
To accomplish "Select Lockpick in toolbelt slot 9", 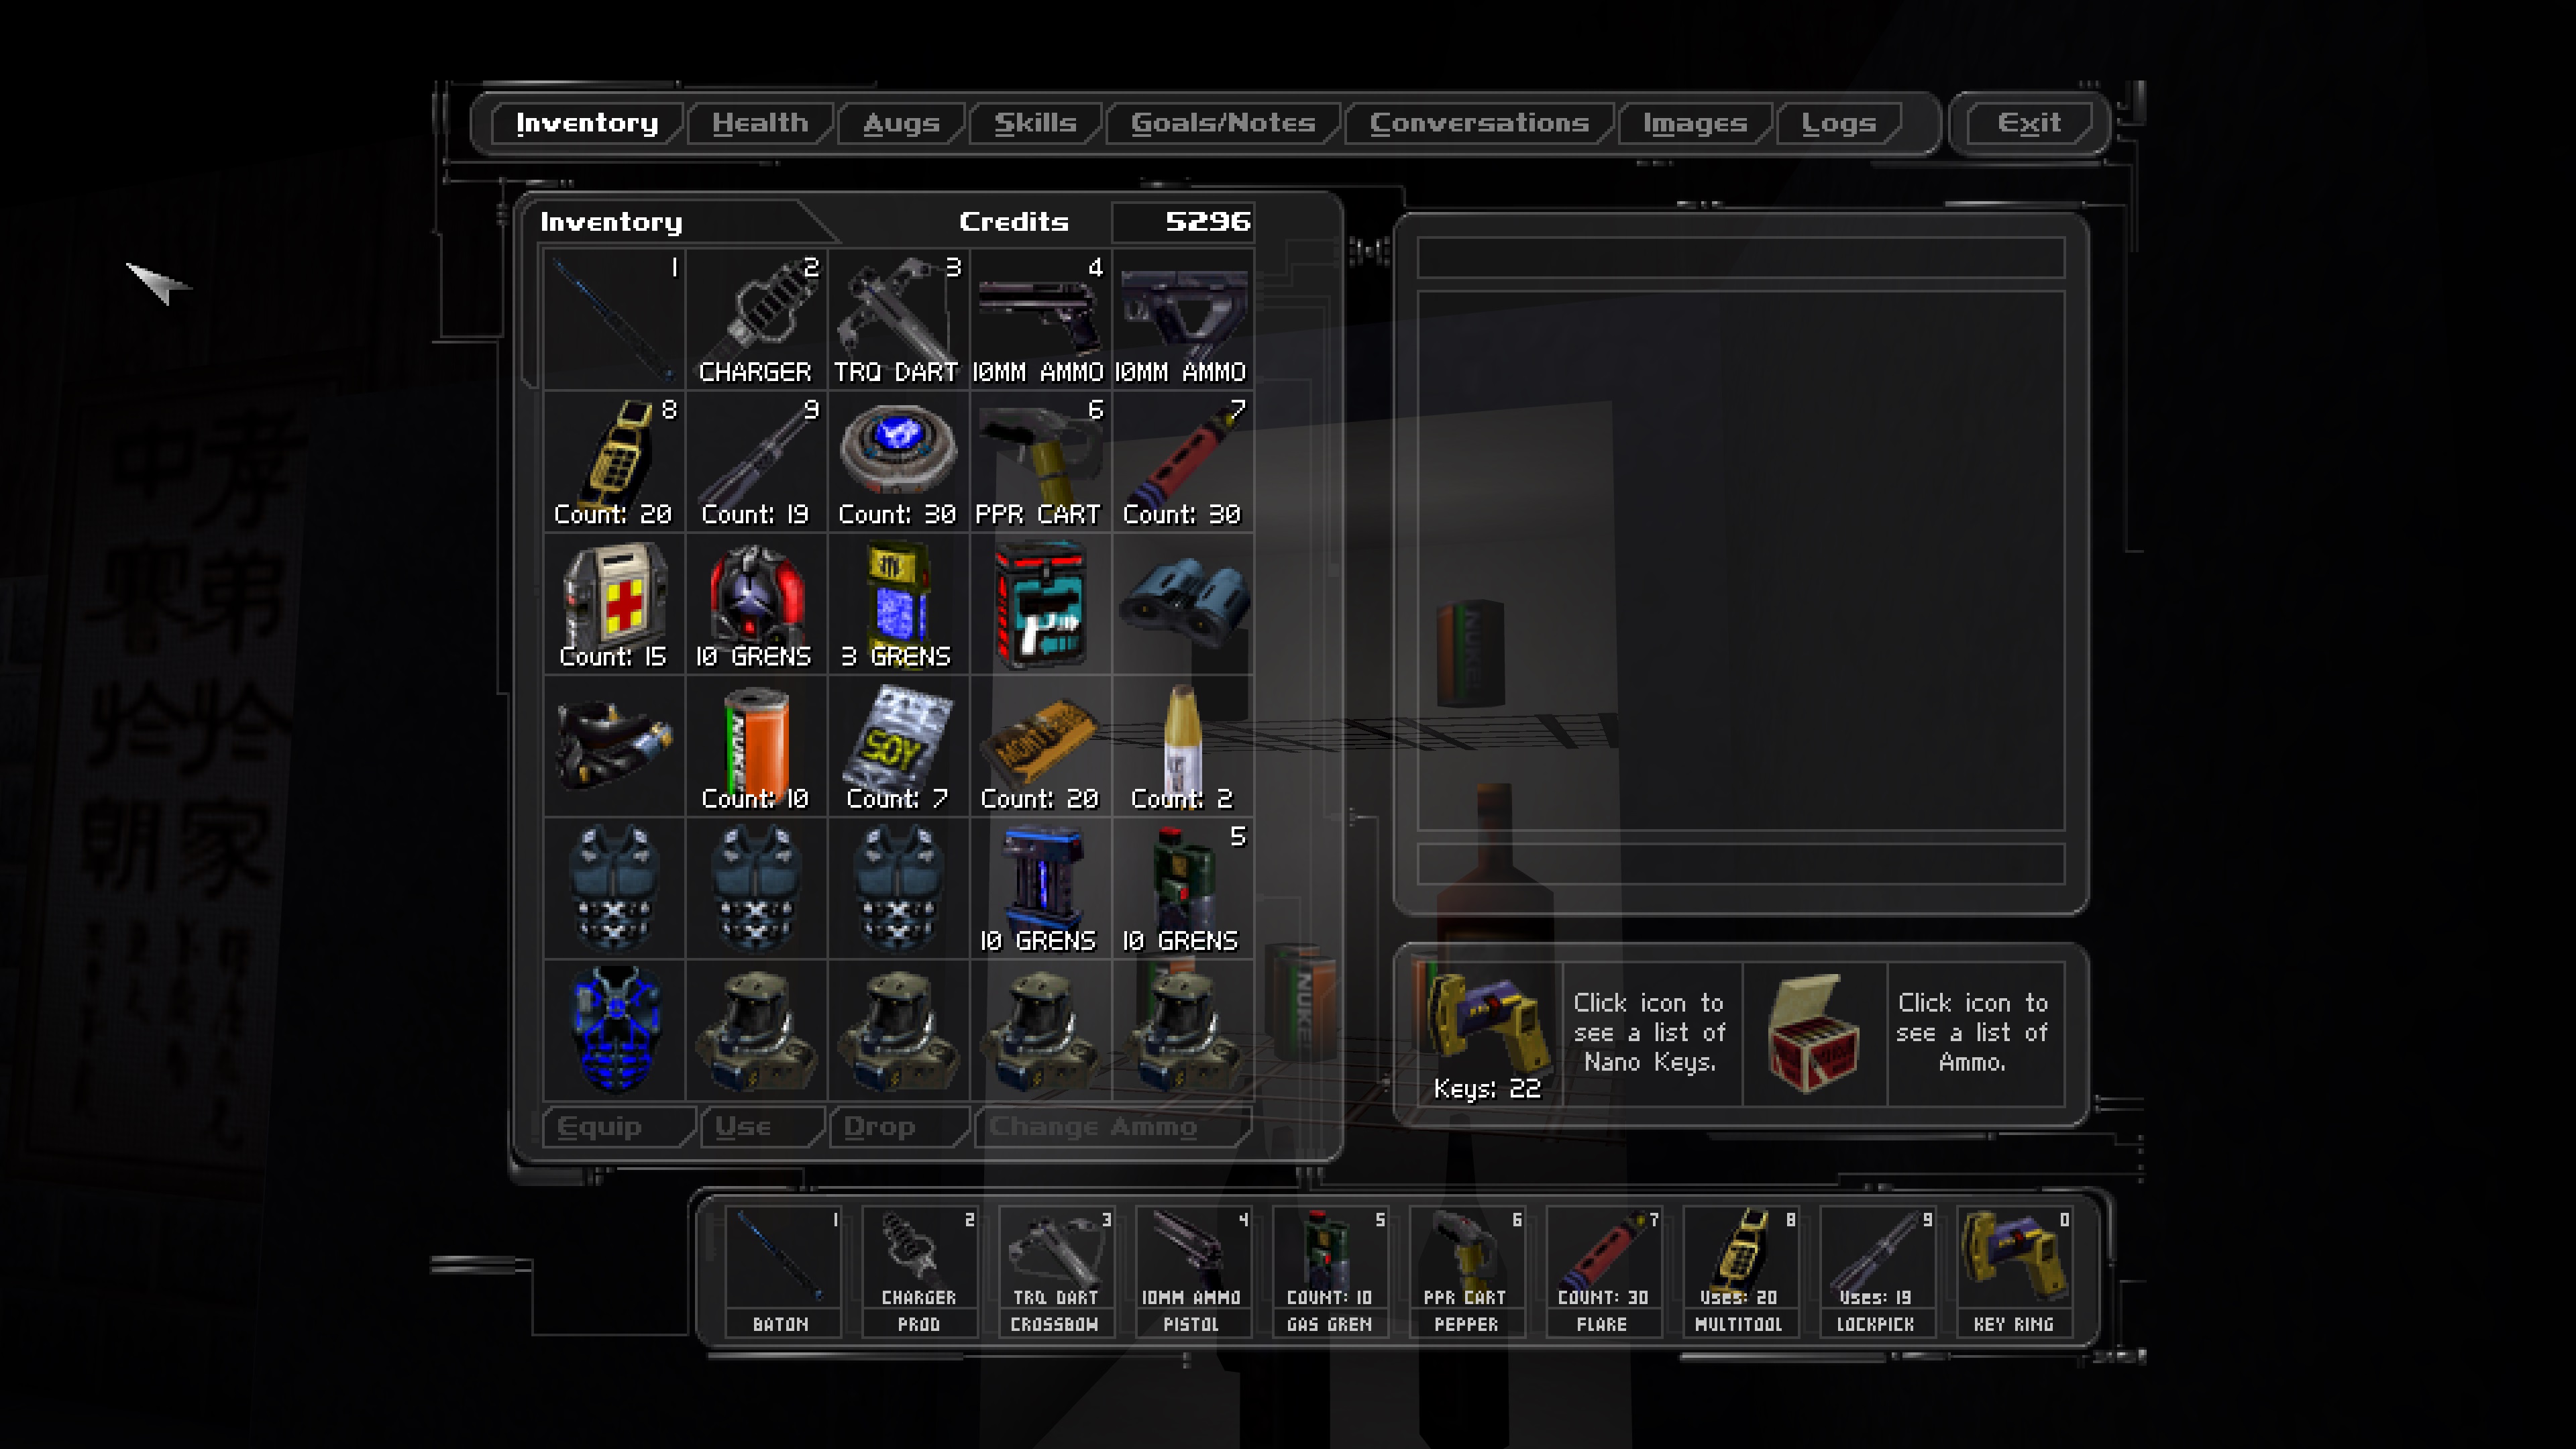I will pos(1877,1271).
